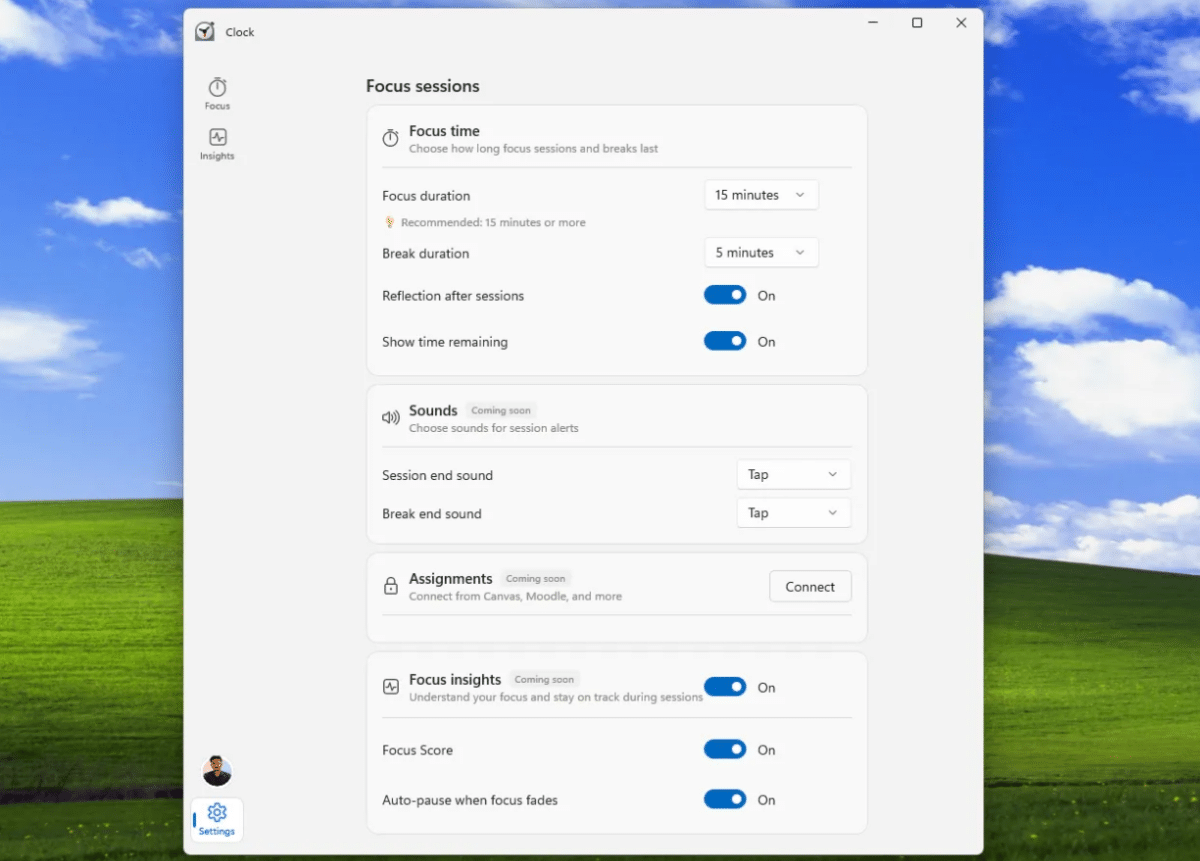This screenshot has width=1200, height=861.
Task: Click the Break duration label
Action: 425,254
